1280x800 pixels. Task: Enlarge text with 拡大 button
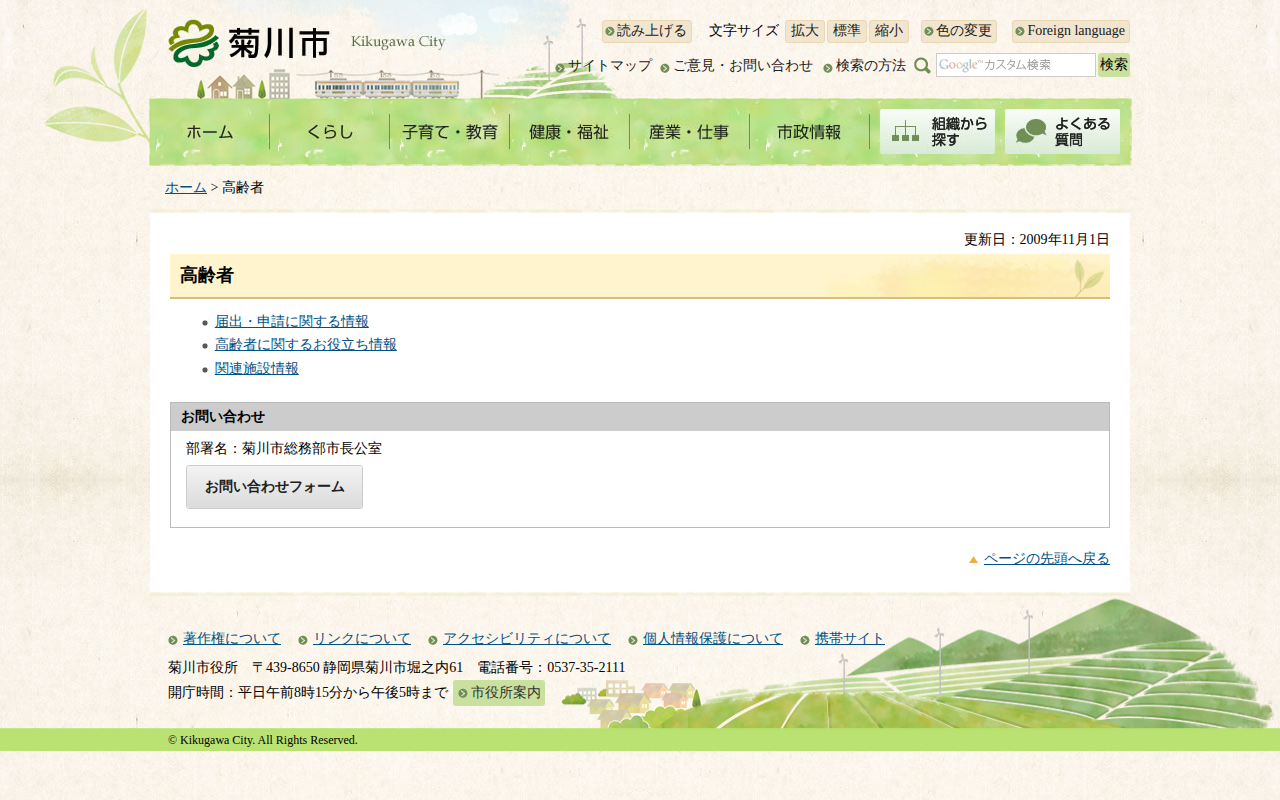805,31
